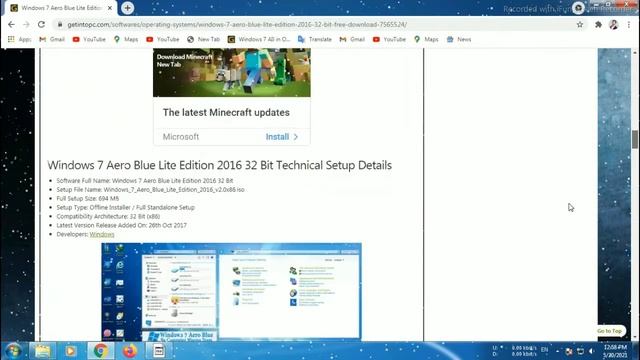The width and height of the screenshot is (640, 360).
Task: Click the EN language indicator in tray
Action: (544, 350)
